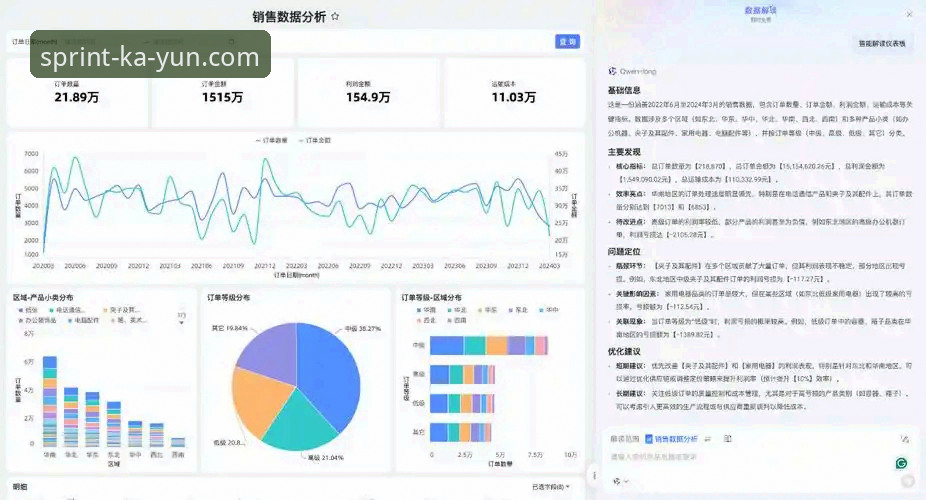Click the expand-editor icon in chat box
The height and width of the screenshot is (500, 926).
coord(904,439)
